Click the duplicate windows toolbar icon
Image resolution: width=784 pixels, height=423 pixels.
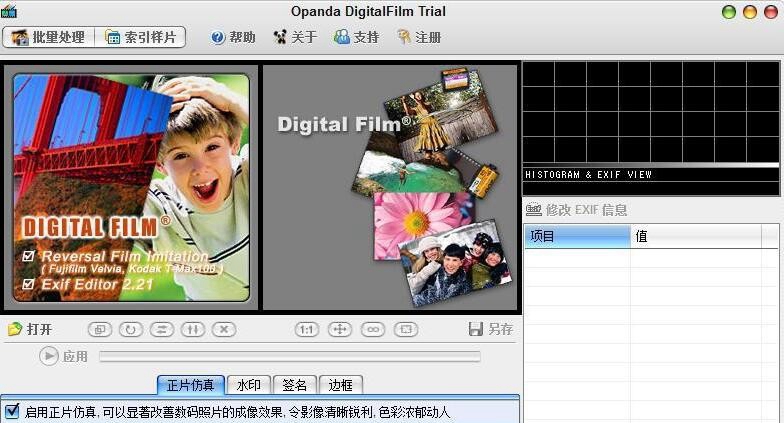point(100,330)
